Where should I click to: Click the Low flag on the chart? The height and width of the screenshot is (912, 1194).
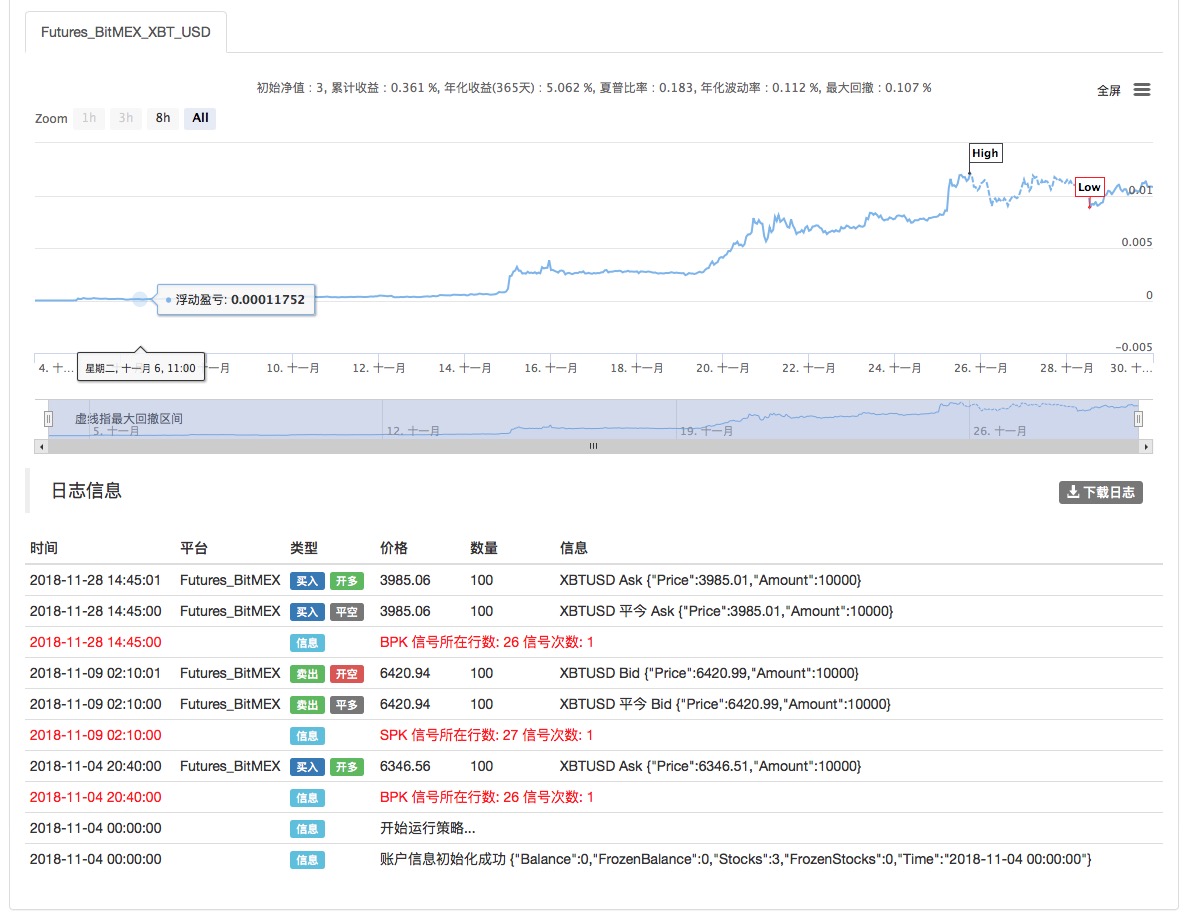(x=1089, y=187)
